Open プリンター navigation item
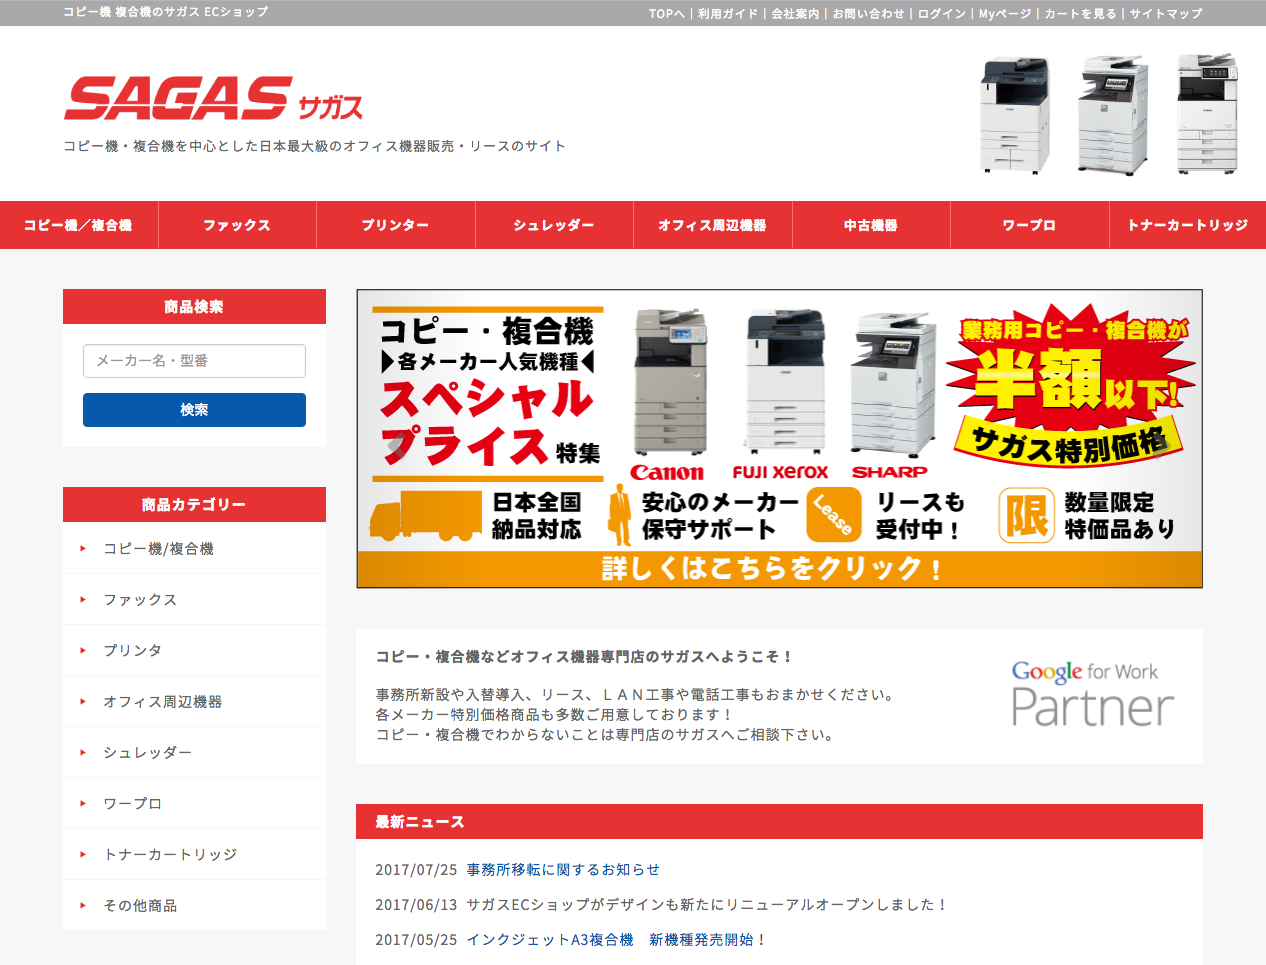Screen dimensions: 1266x965 click(396, 225)
